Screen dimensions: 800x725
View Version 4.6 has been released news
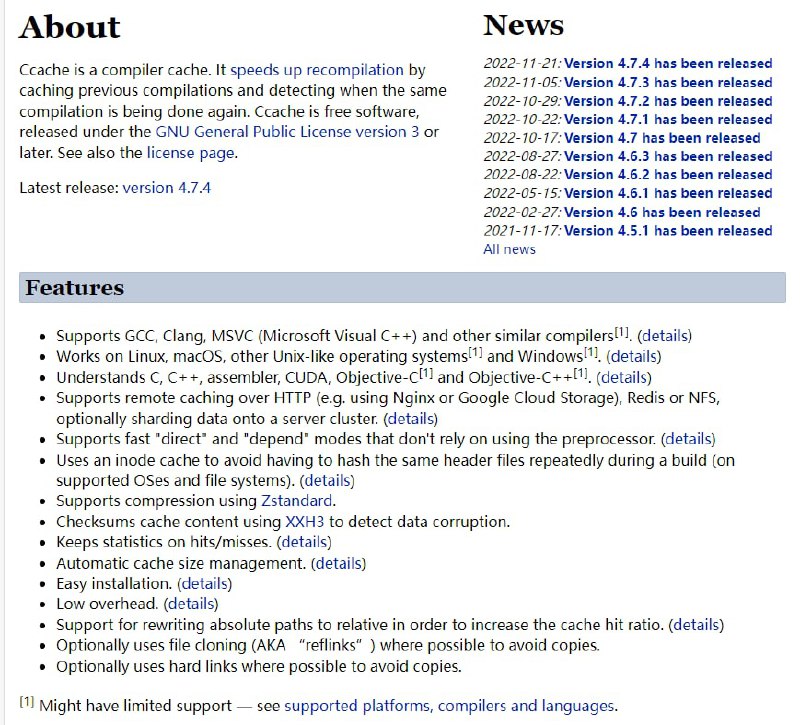[x=661, y=212]
